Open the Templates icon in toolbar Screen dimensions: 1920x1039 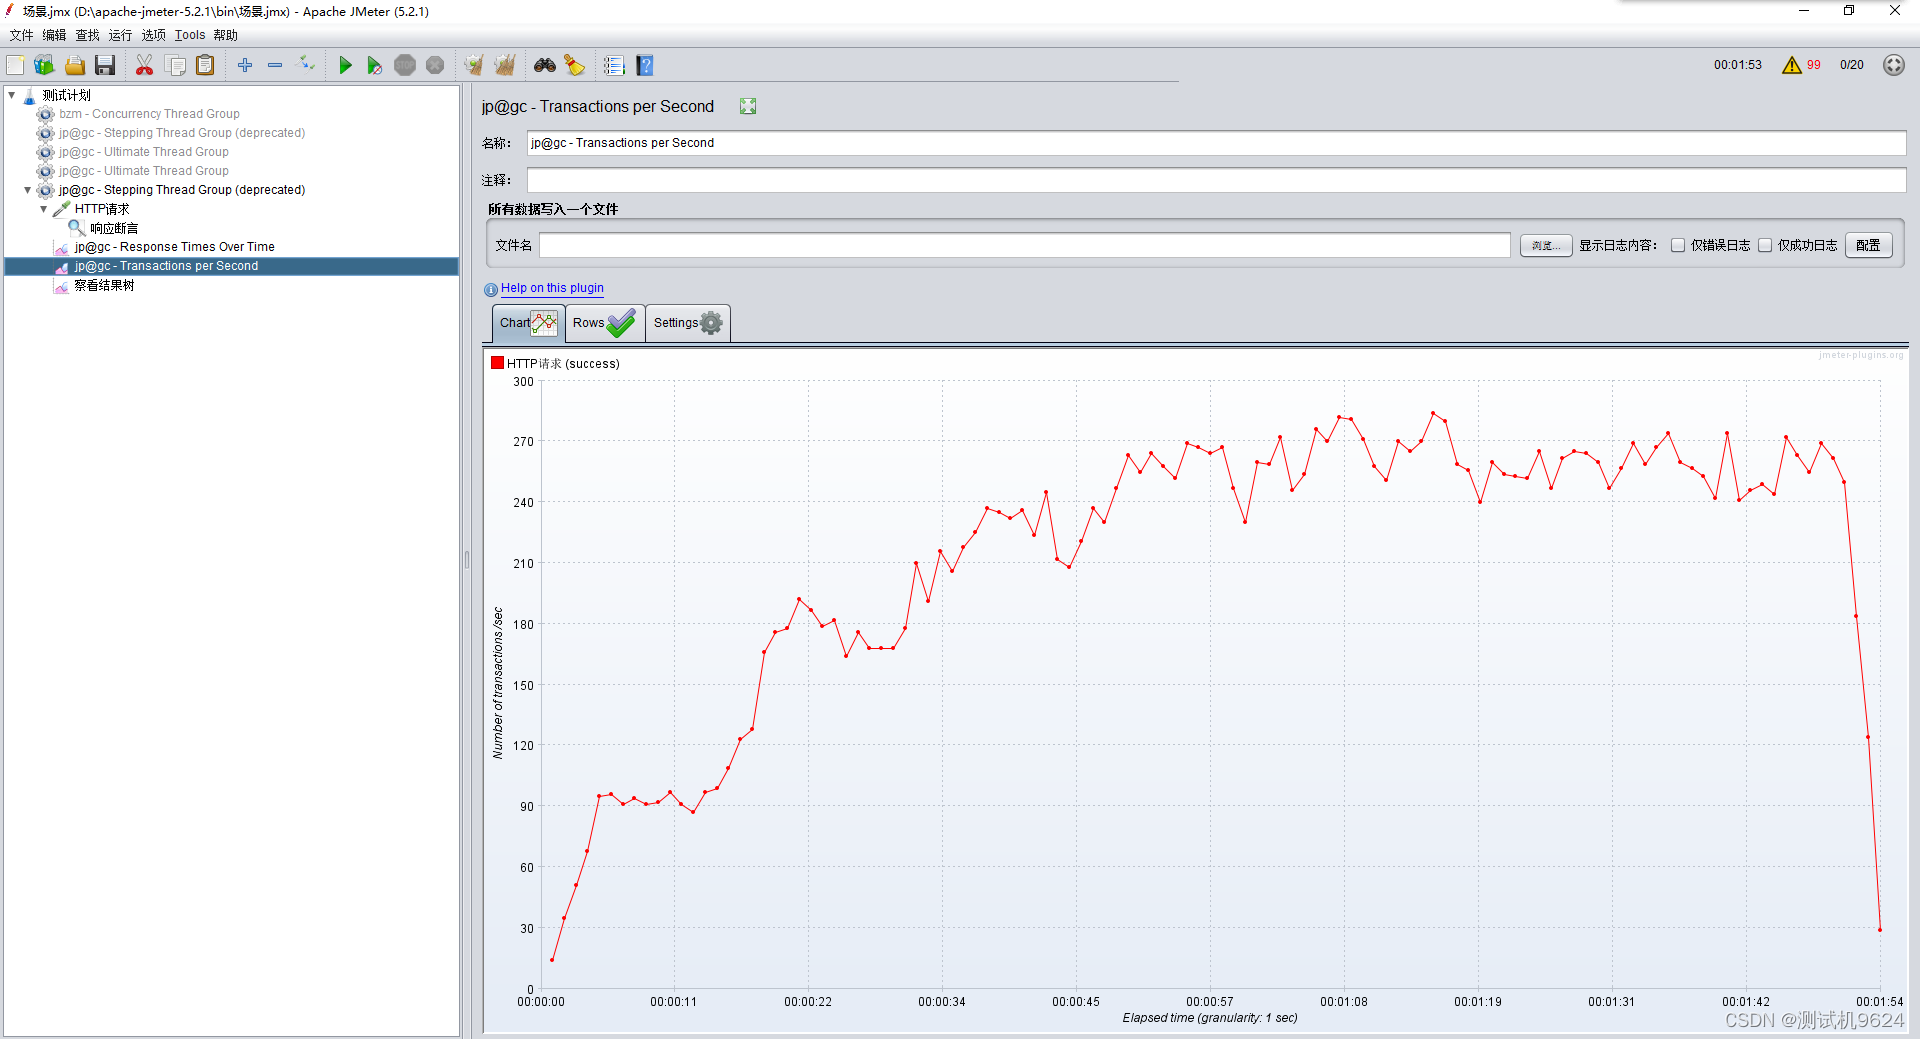click(44, 65)
